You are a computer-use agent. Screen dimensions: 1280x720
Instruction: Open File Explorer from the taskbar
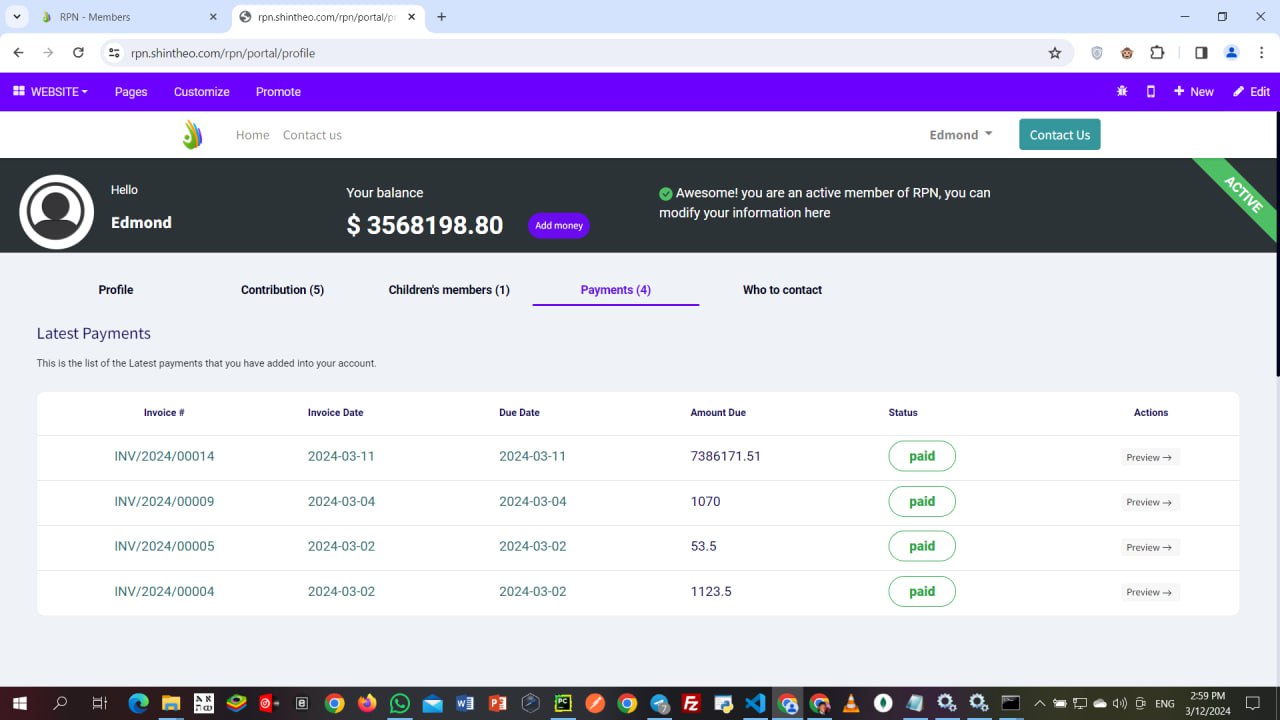point(171,703)
